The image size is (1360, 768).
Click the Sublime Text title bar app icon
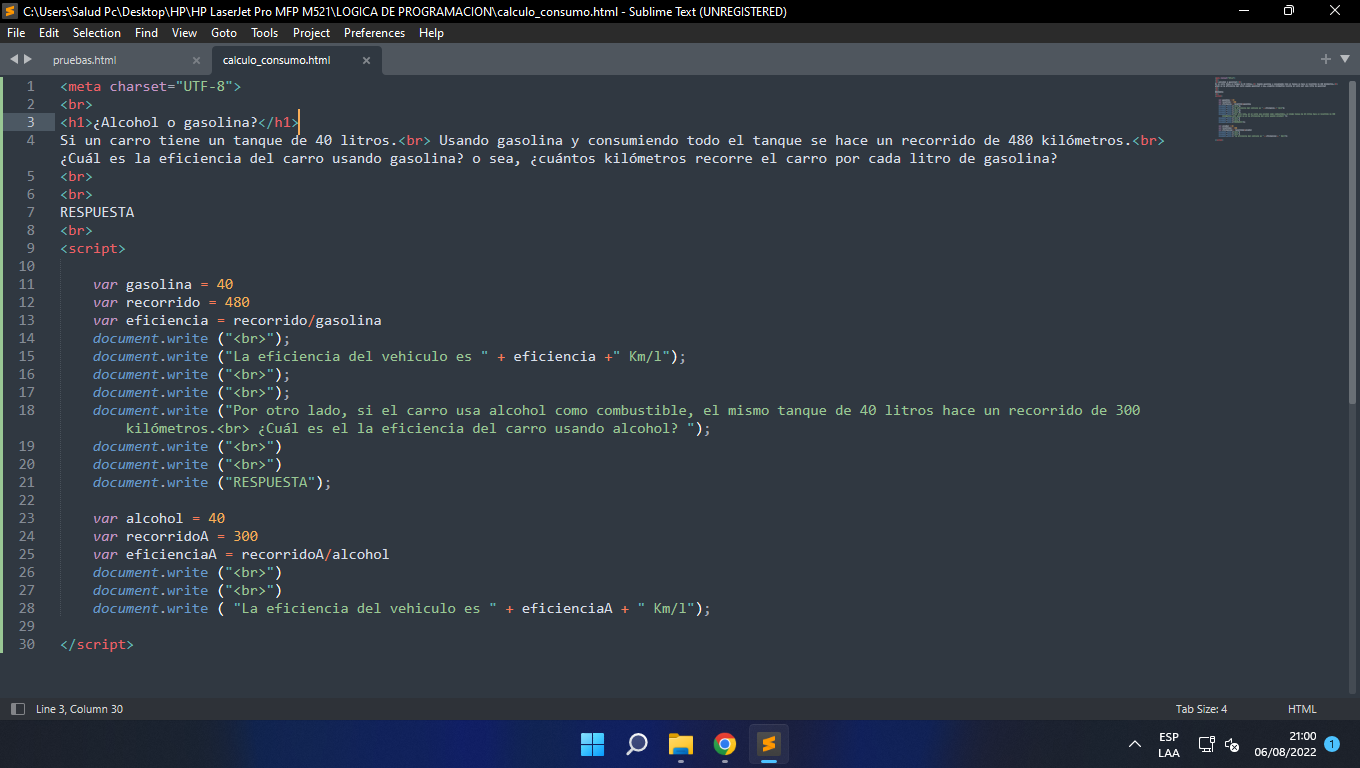point(11,11)
